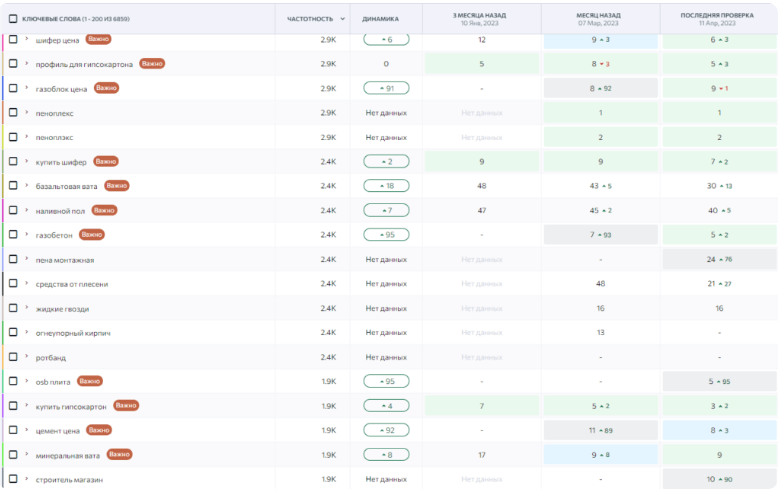Click the '+8' dynamics pill for 'минеральная вата'
Viewport: 783px width, 501px height.
[387, 455]
